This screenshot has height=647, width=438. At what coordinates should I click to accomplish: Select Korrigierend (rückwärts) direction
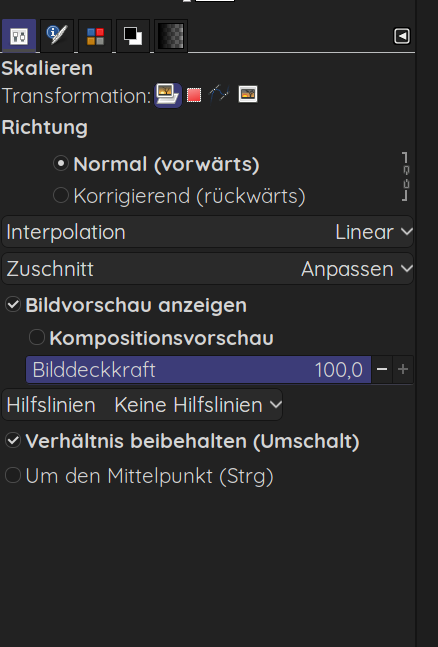[x=179, y=196]
